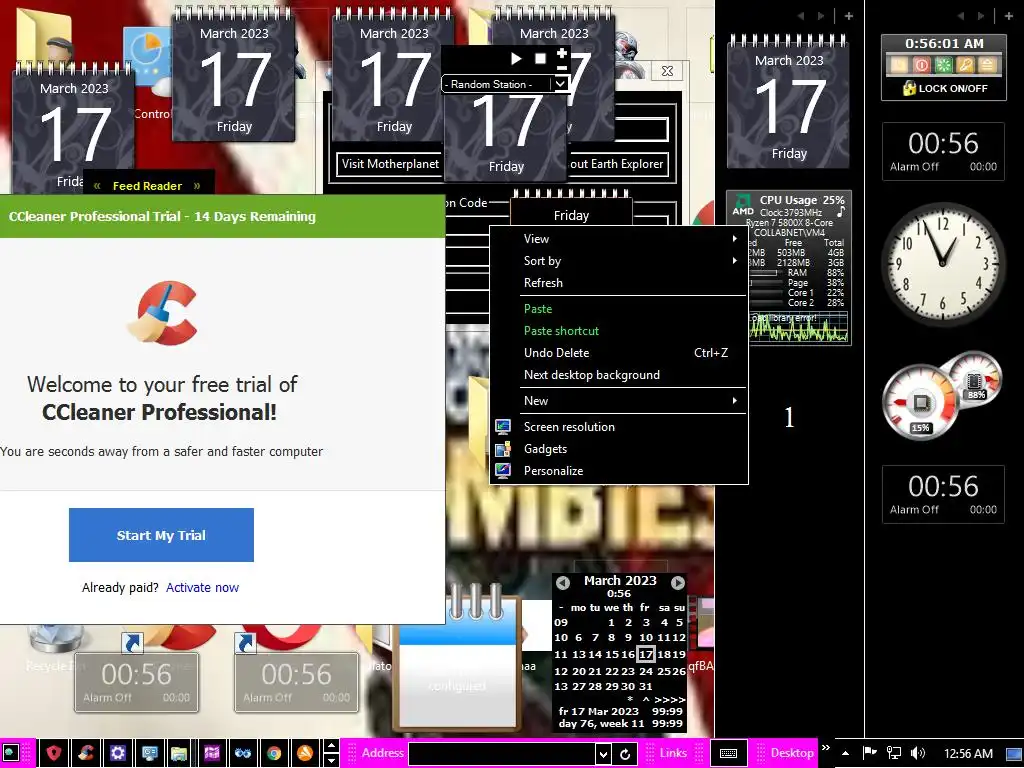Click the Earth Explorer button

617,163
